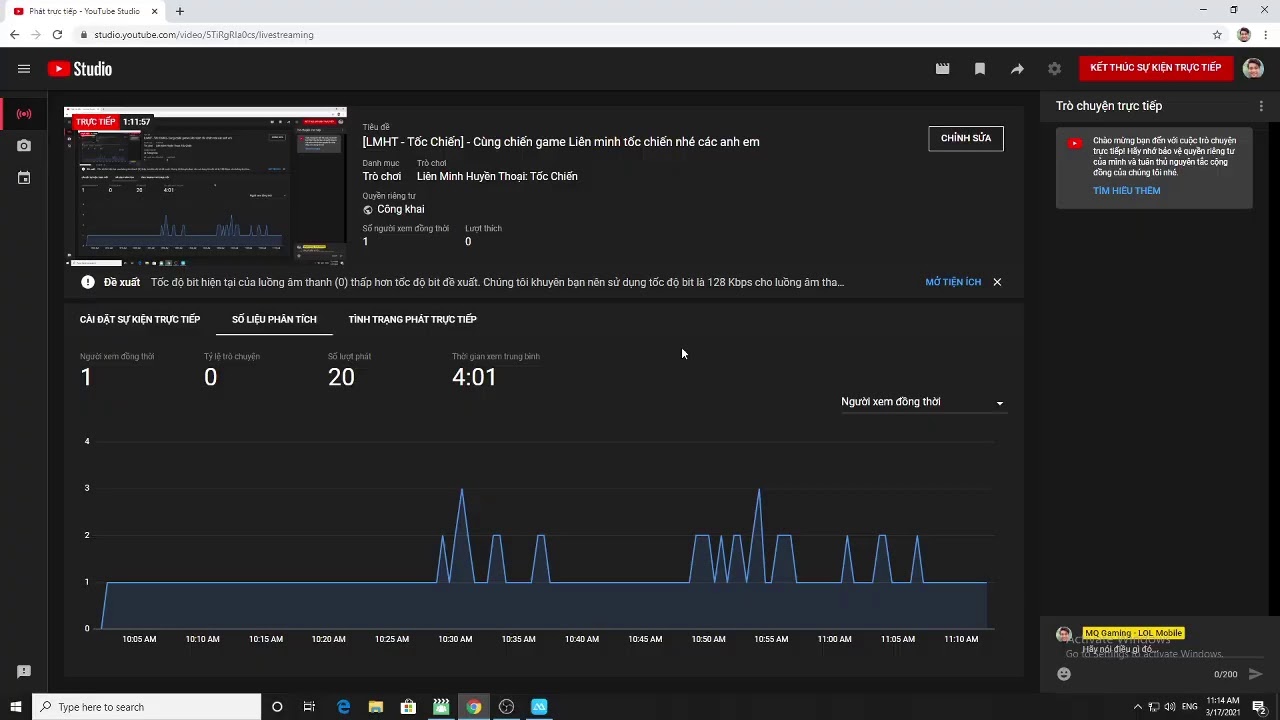The image size is (1280, 720).
Task: Click the browser bookmark star icon
Action: [x=1217, y=34]
